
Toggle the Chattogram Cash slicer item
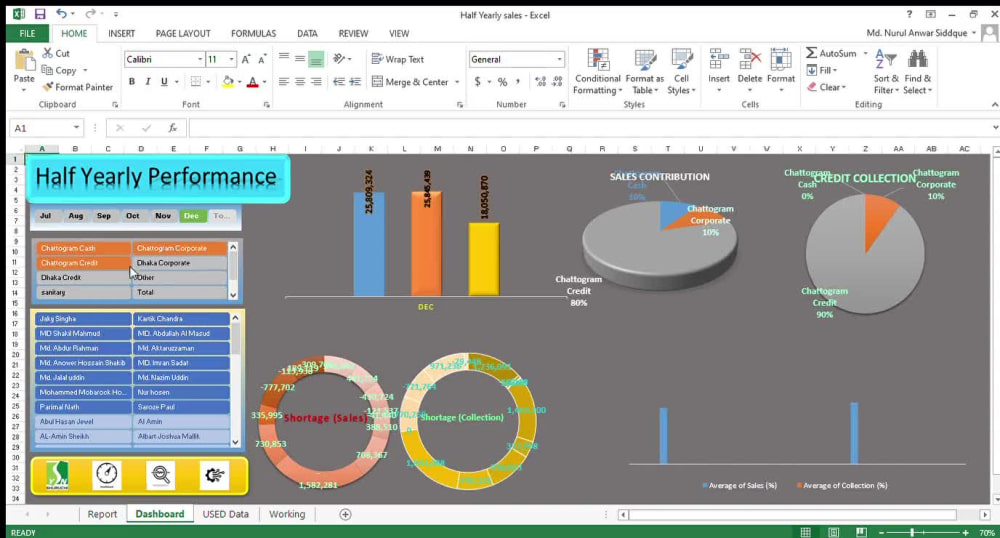pyautogui.click(x=83, y=248)
